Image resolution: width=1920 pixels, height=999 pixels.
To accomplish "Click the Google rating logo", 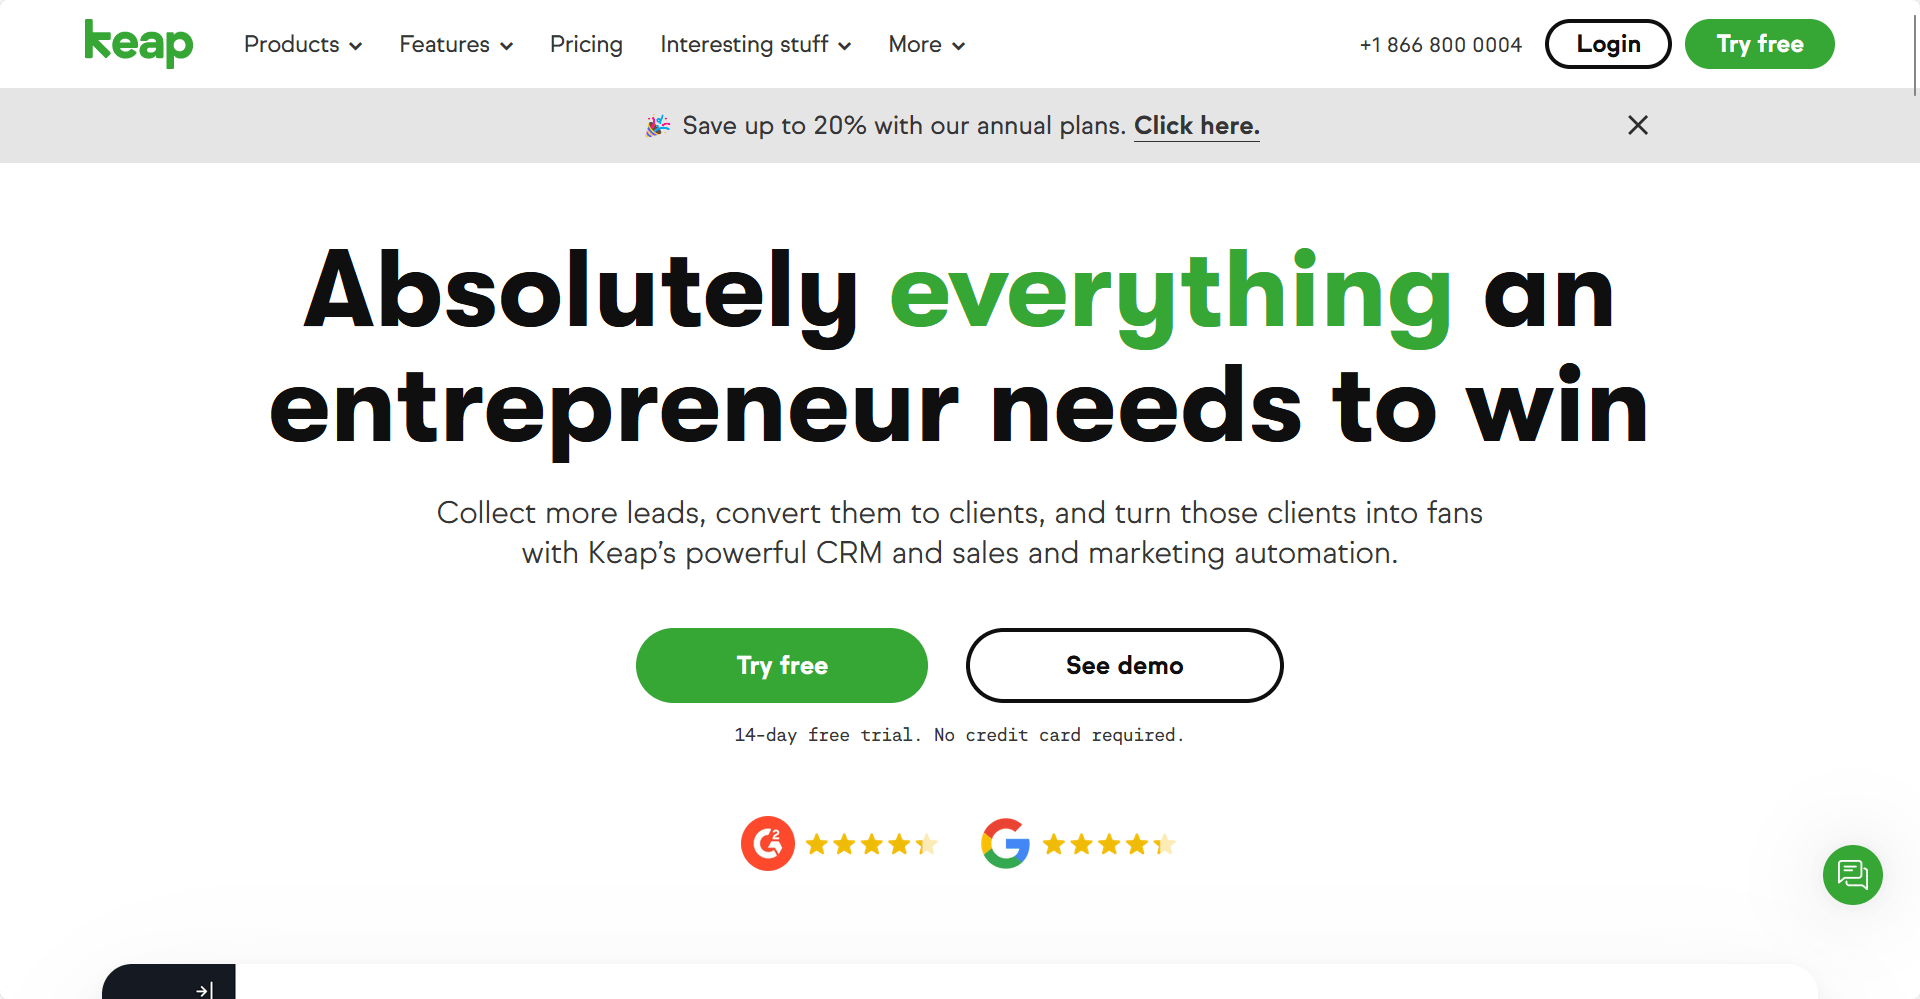I will point(1005,844).
